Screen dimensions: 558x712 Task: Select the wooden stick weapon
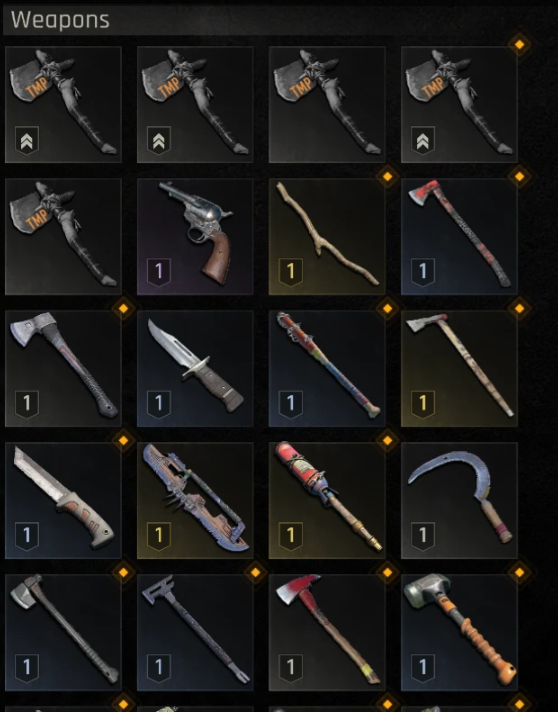327,237
